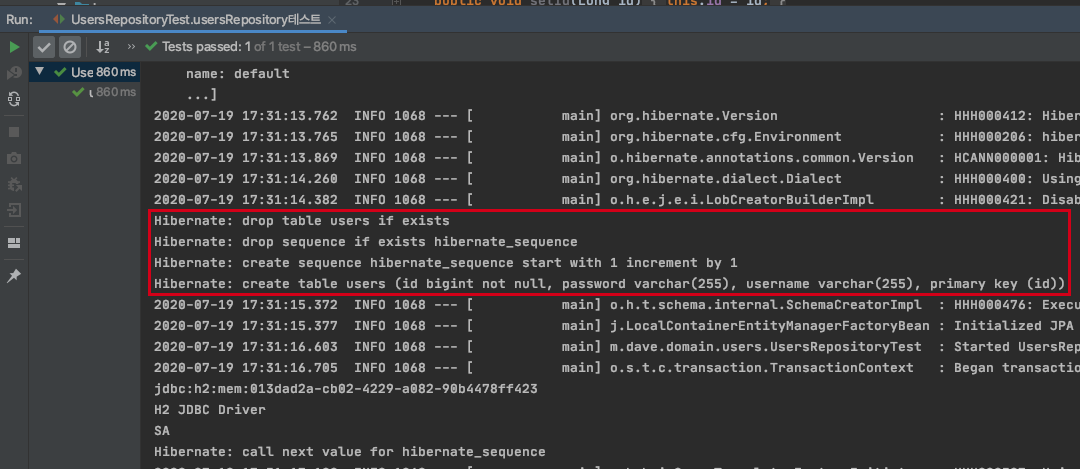Collapse the root test node arrow
The image size is (1080, 469).
(x=39, y=72)
